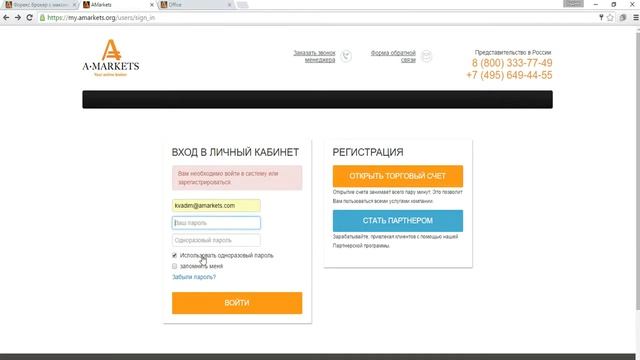Screen dimensions: 640x360
Task: Click the extension icon beside the star
Action: pos(623,18)
